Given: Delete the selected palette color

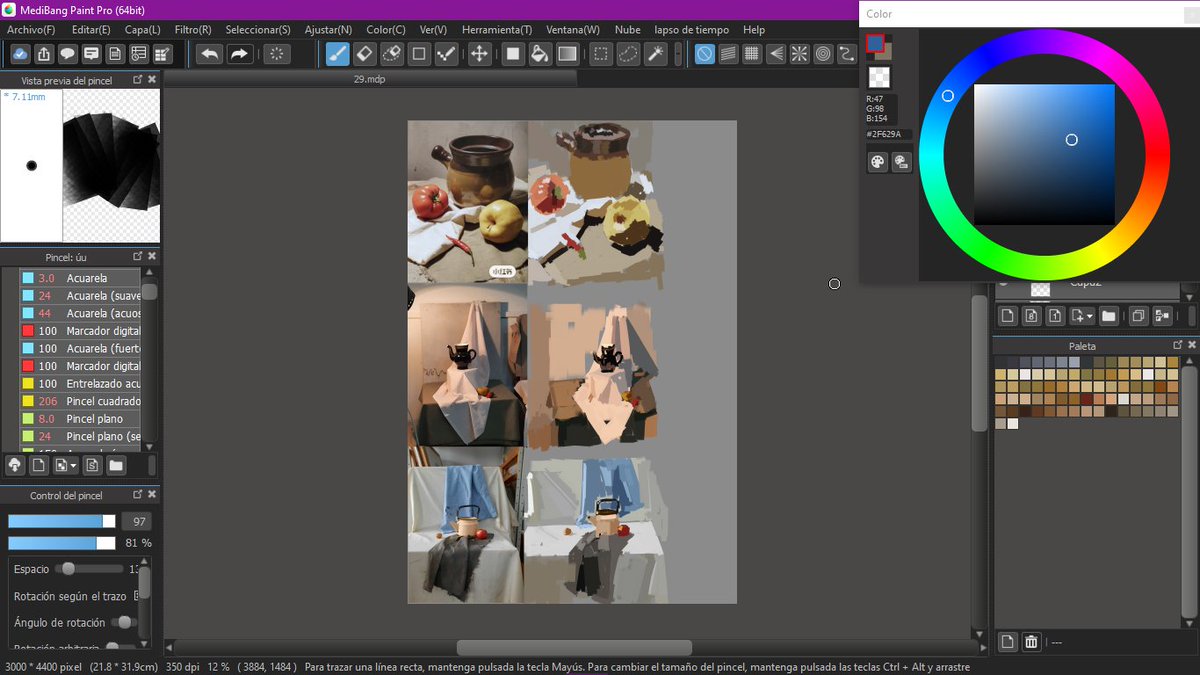Looking at the screenshot, I should tap(1032, 642).
